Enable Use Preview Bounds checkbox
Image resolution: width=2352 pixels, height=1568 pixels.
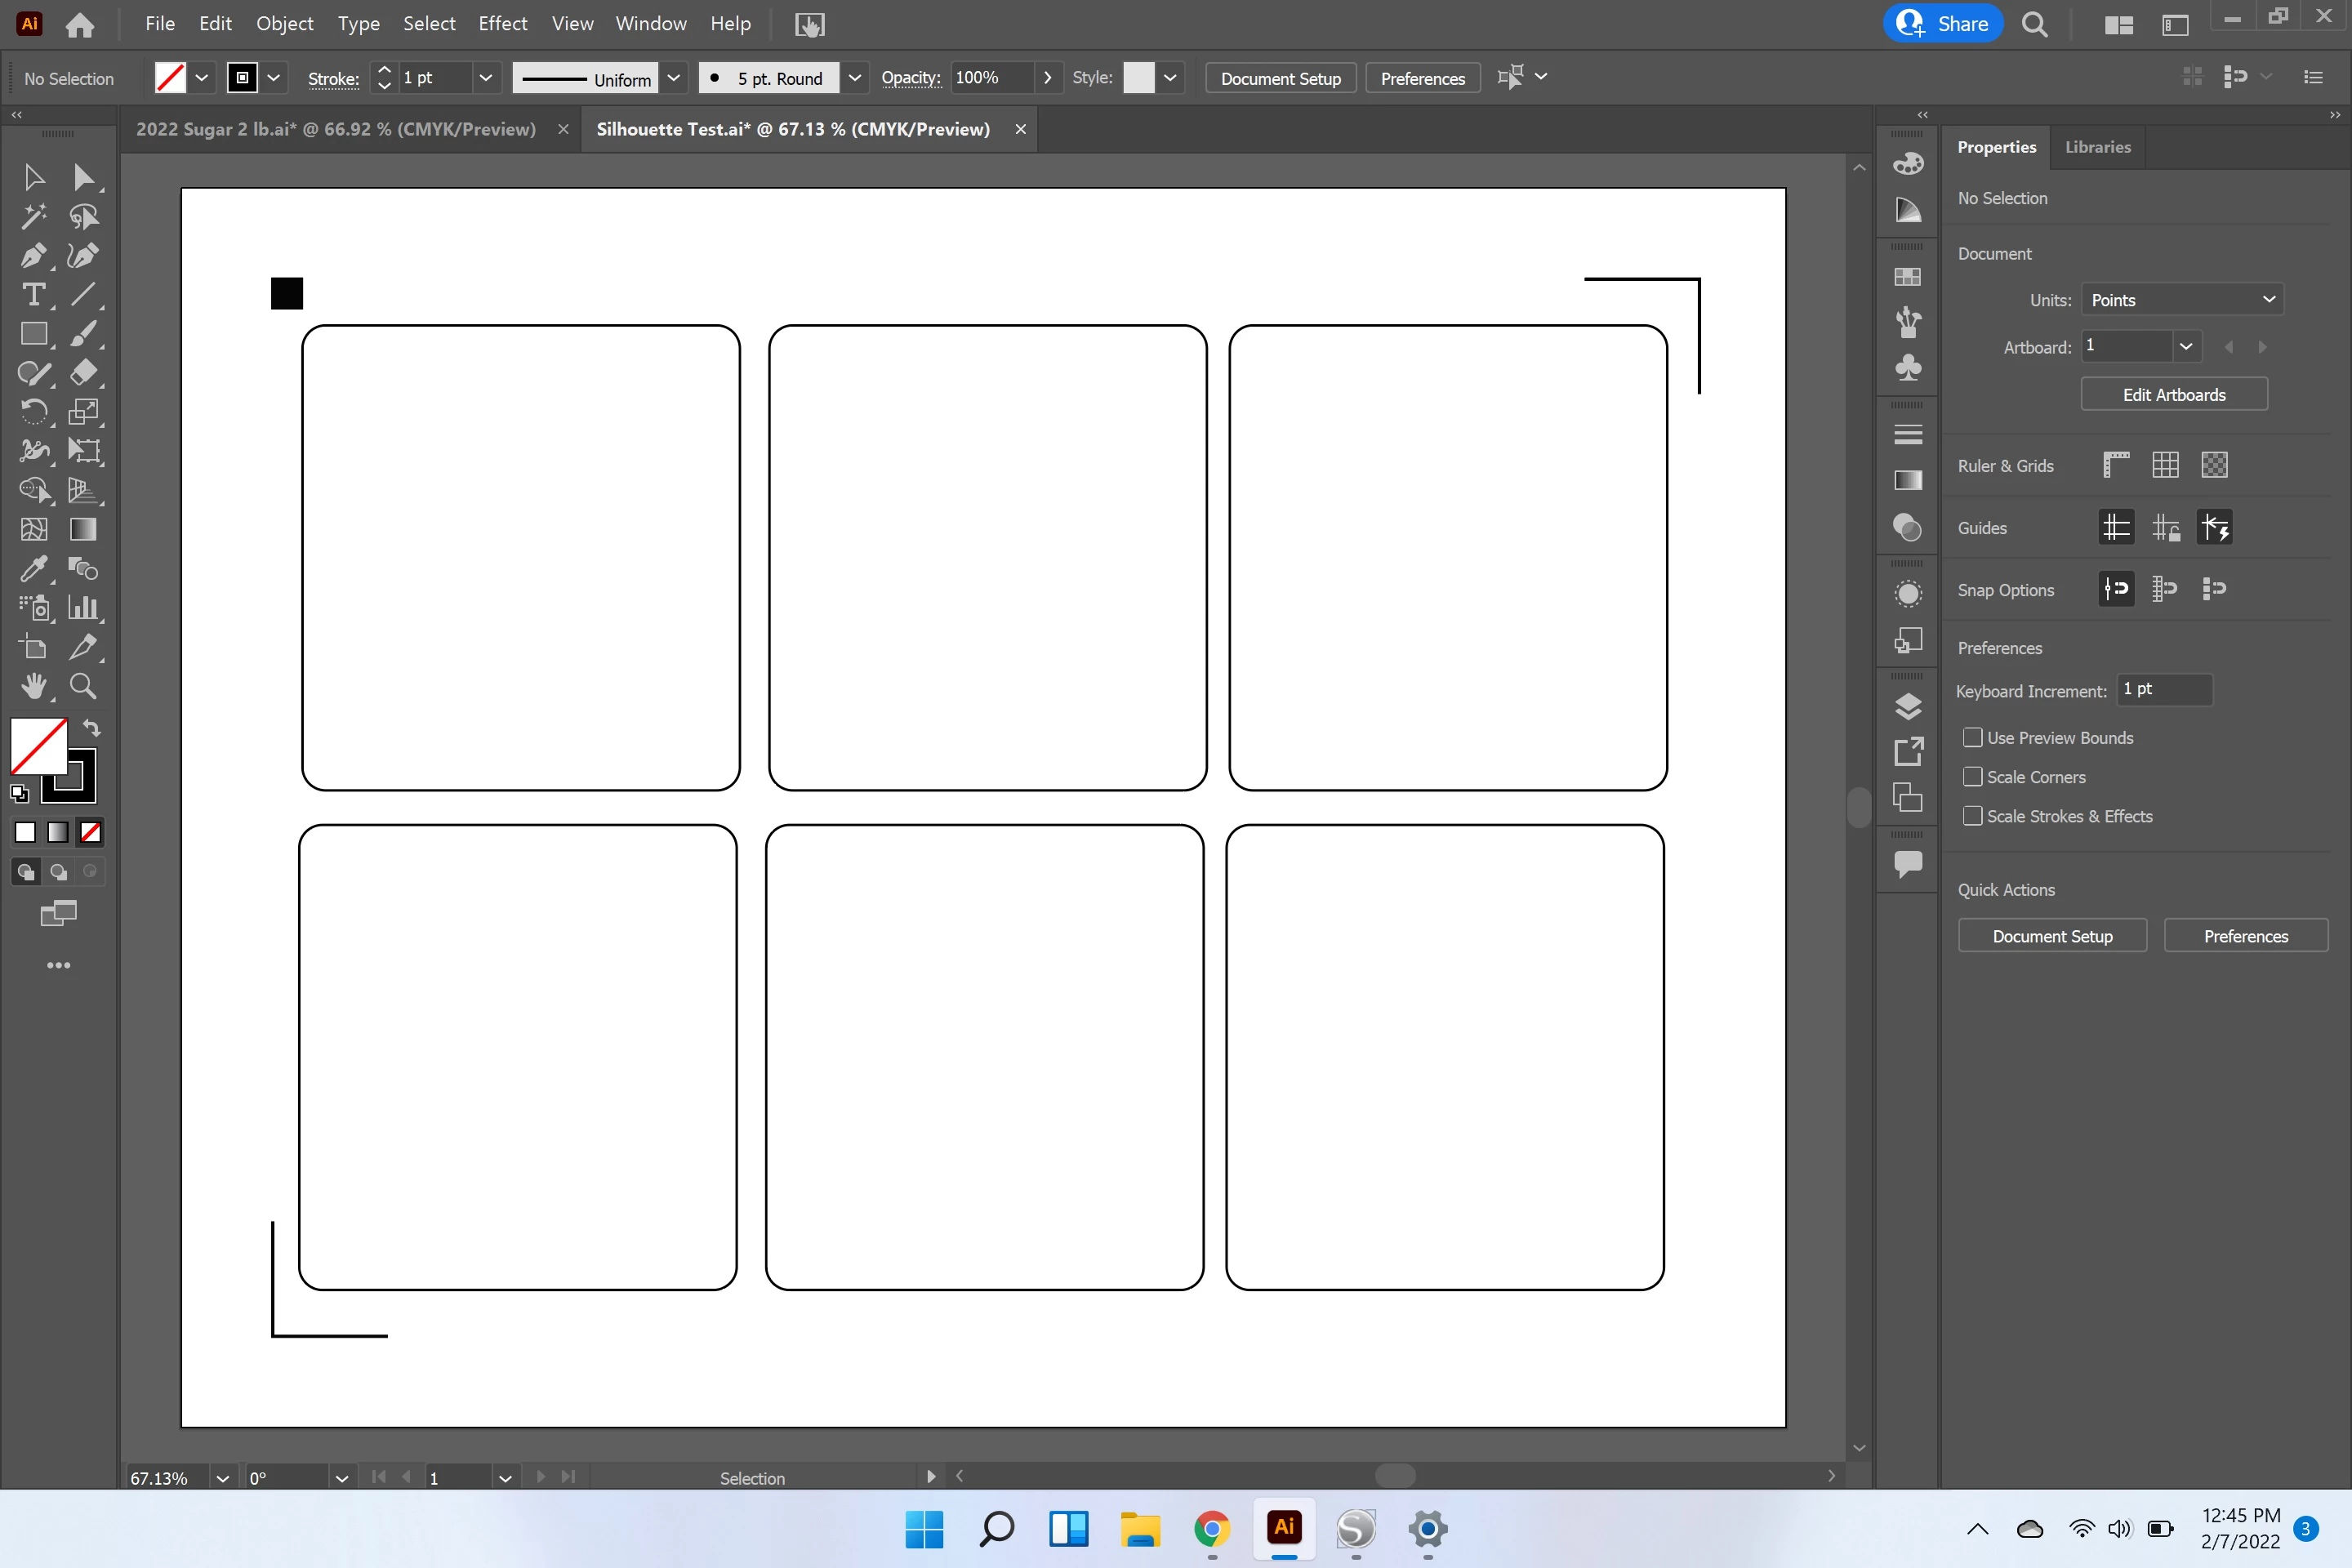pyautogui.click(x=1972, y=738)
